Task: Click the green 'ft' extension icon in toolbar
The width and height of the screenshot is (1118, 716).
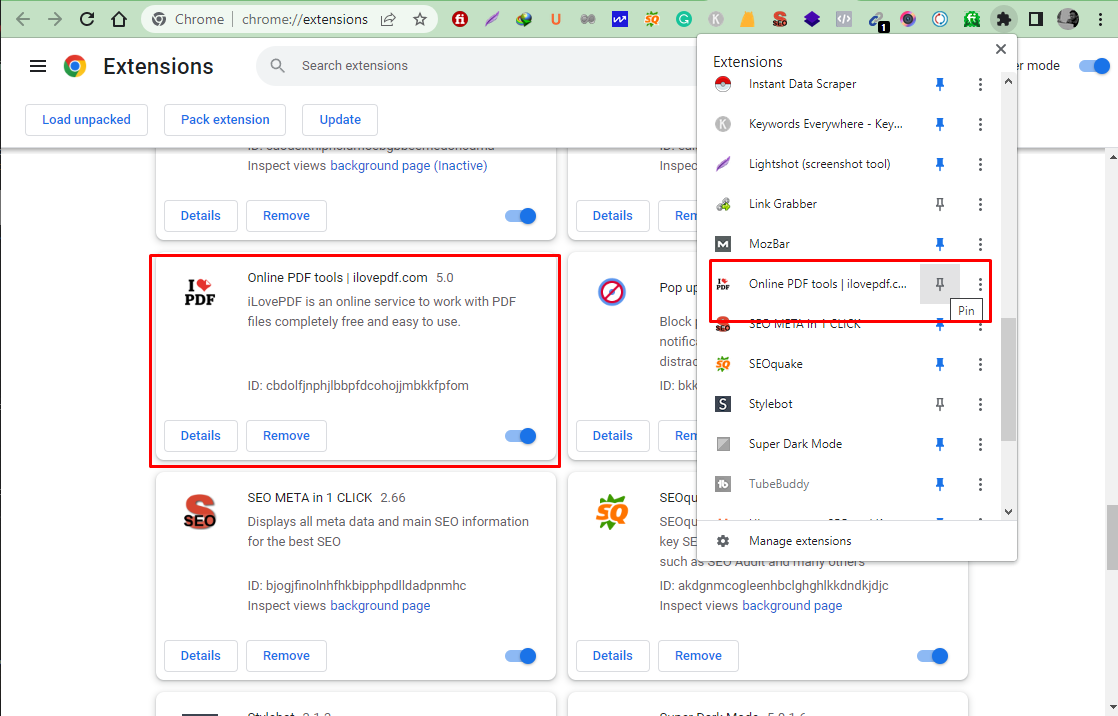Action: pos(972,19)
